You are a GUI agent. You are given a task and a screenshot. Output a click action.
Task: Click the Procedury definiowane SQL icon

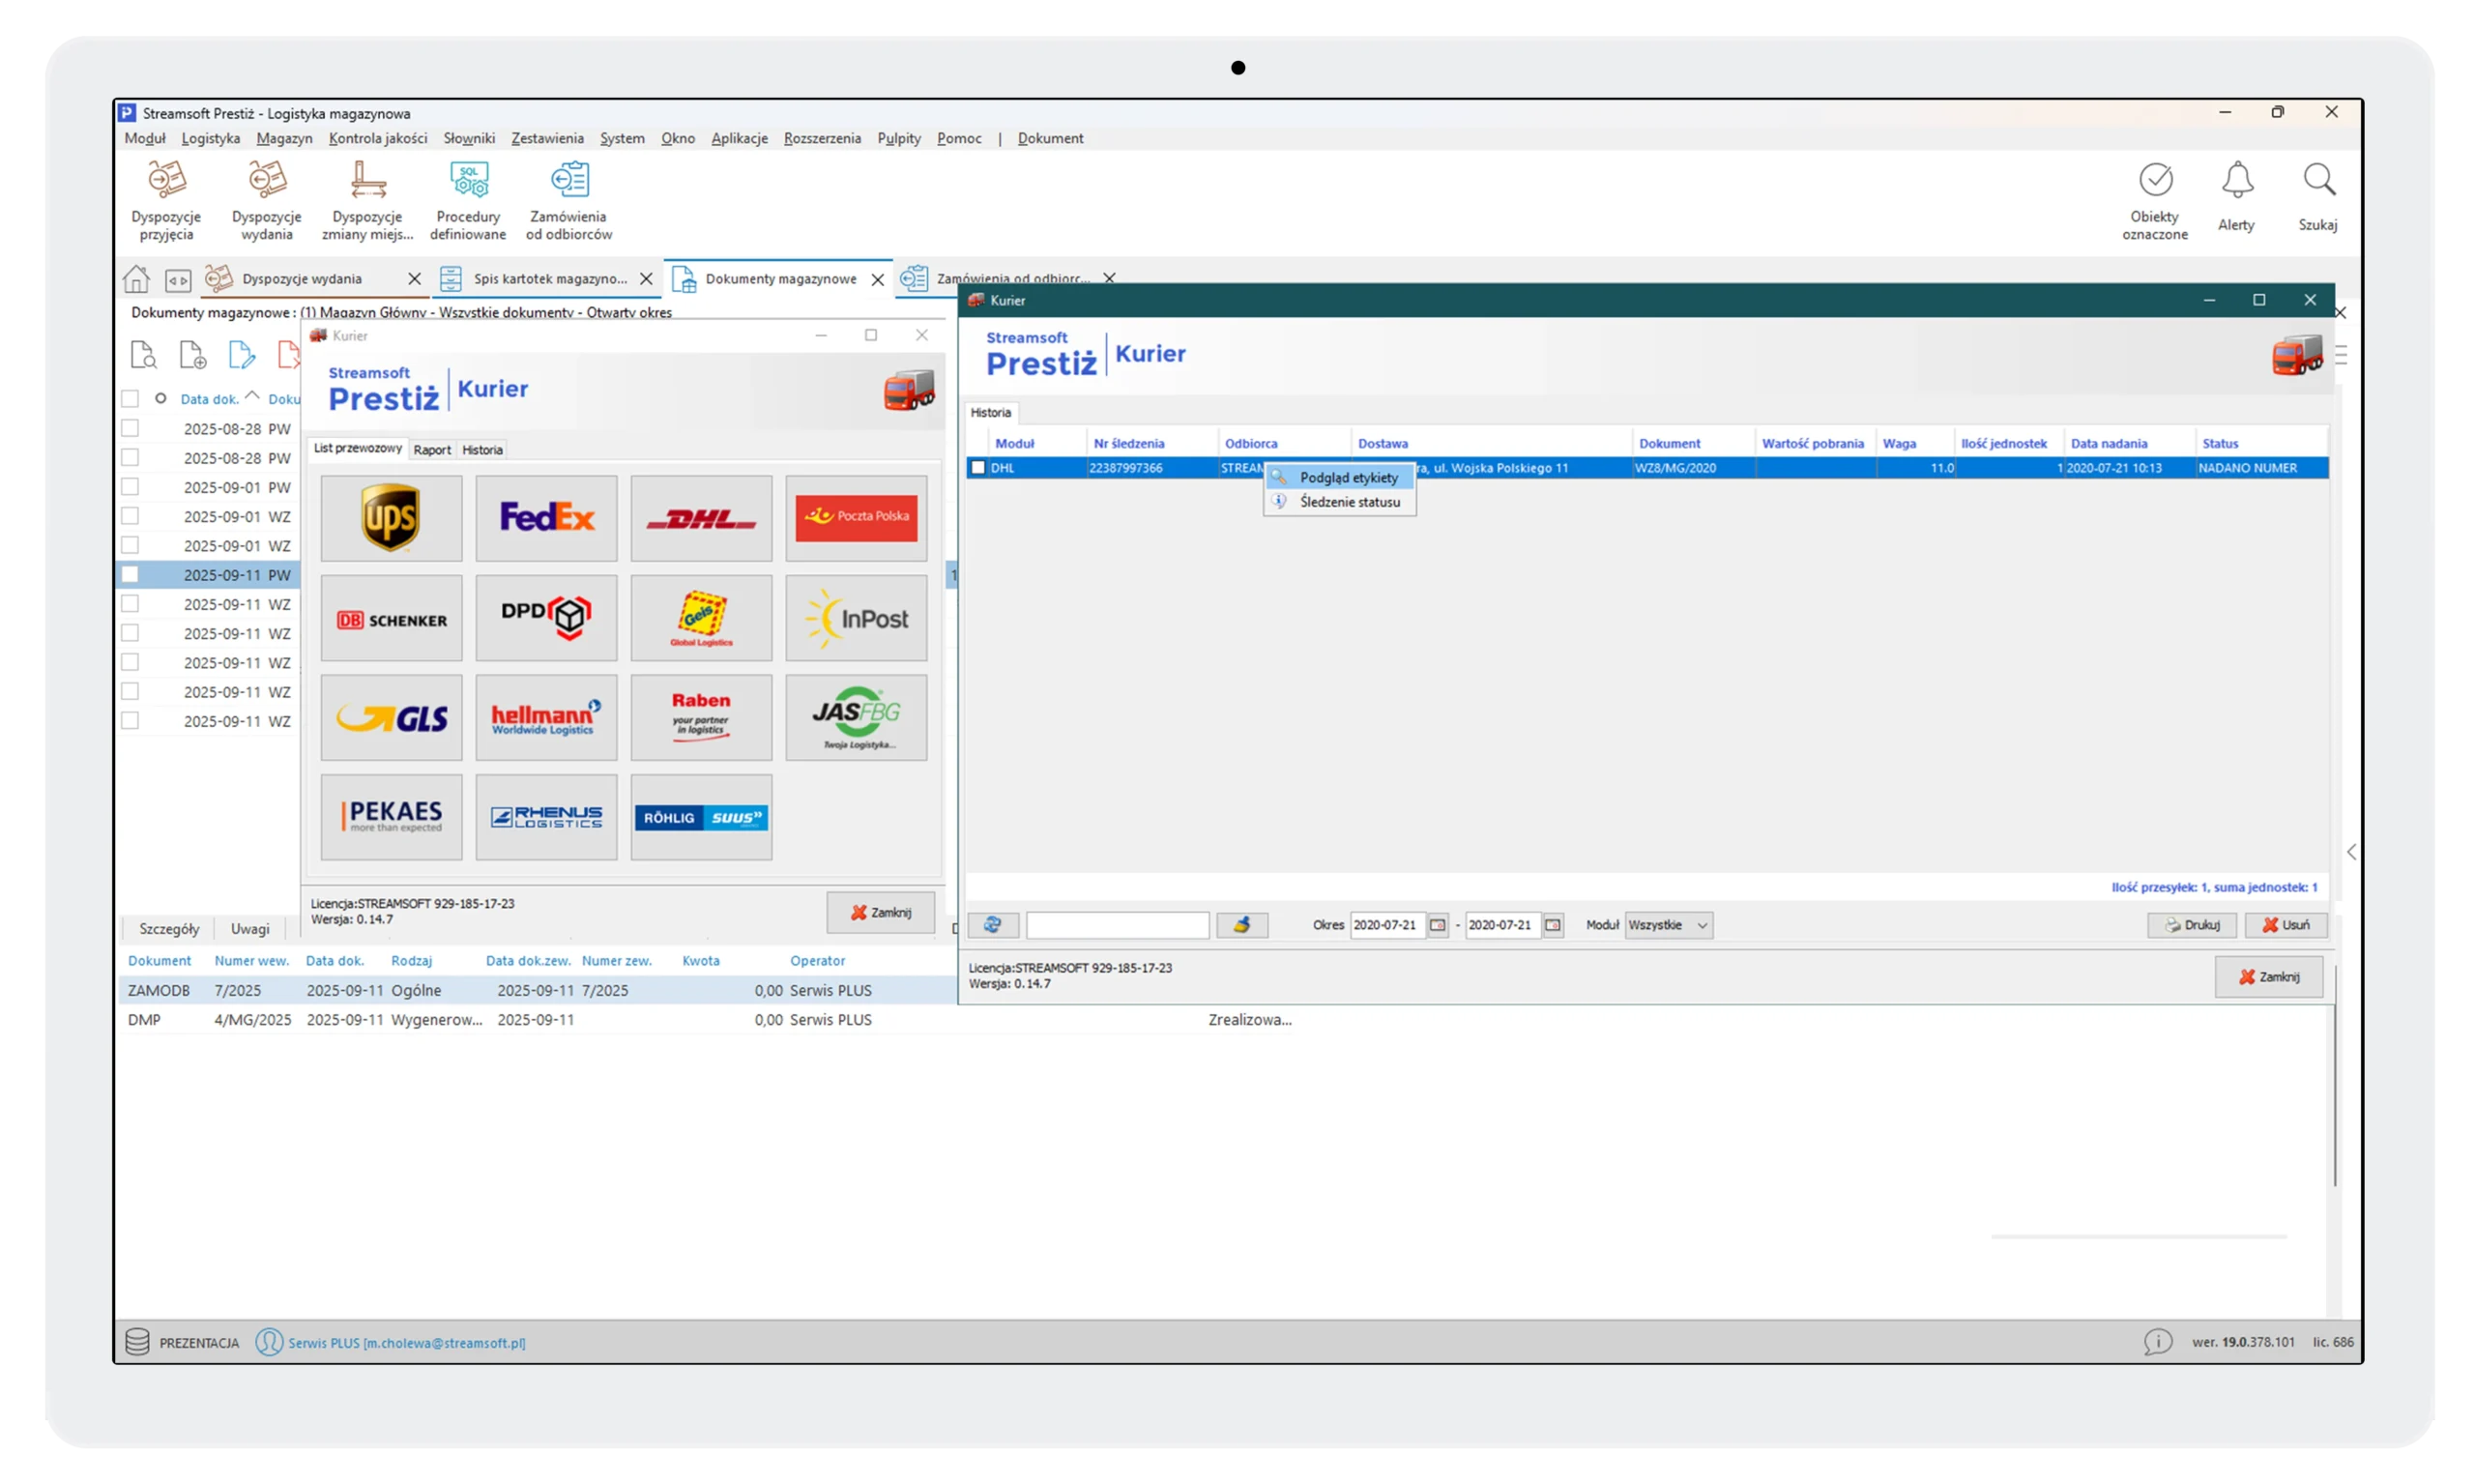(x=468, y=181)
